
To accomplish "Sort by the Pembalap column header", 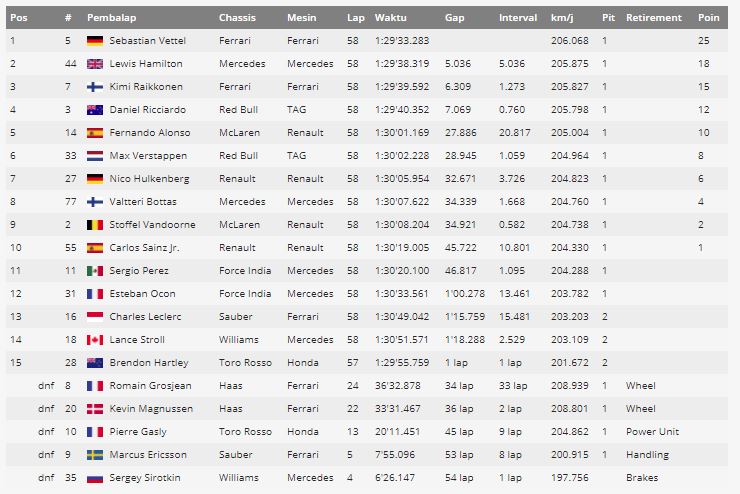I will click(111, 18).
